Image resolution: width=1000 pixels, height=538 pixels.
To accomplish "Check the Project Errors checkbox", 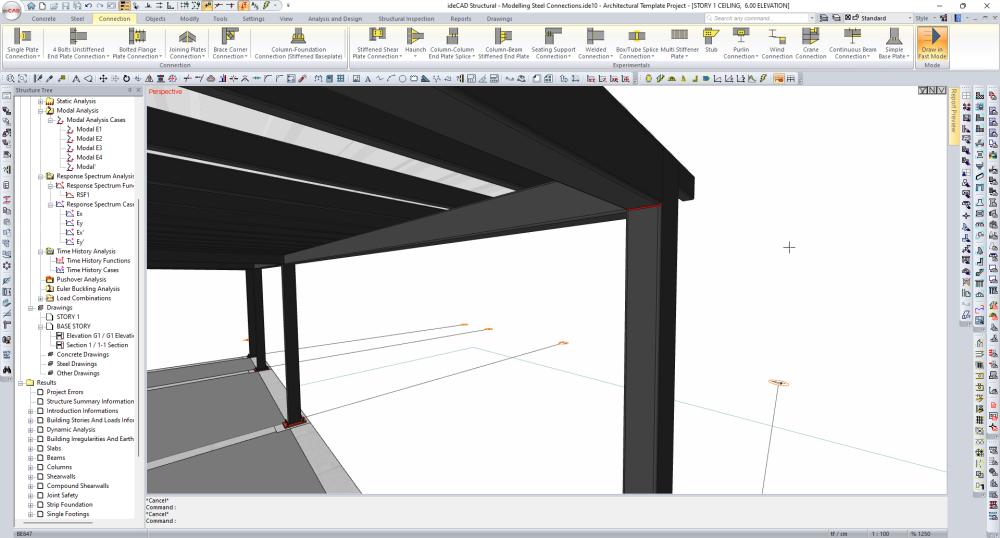I will (x=40, y=392).
